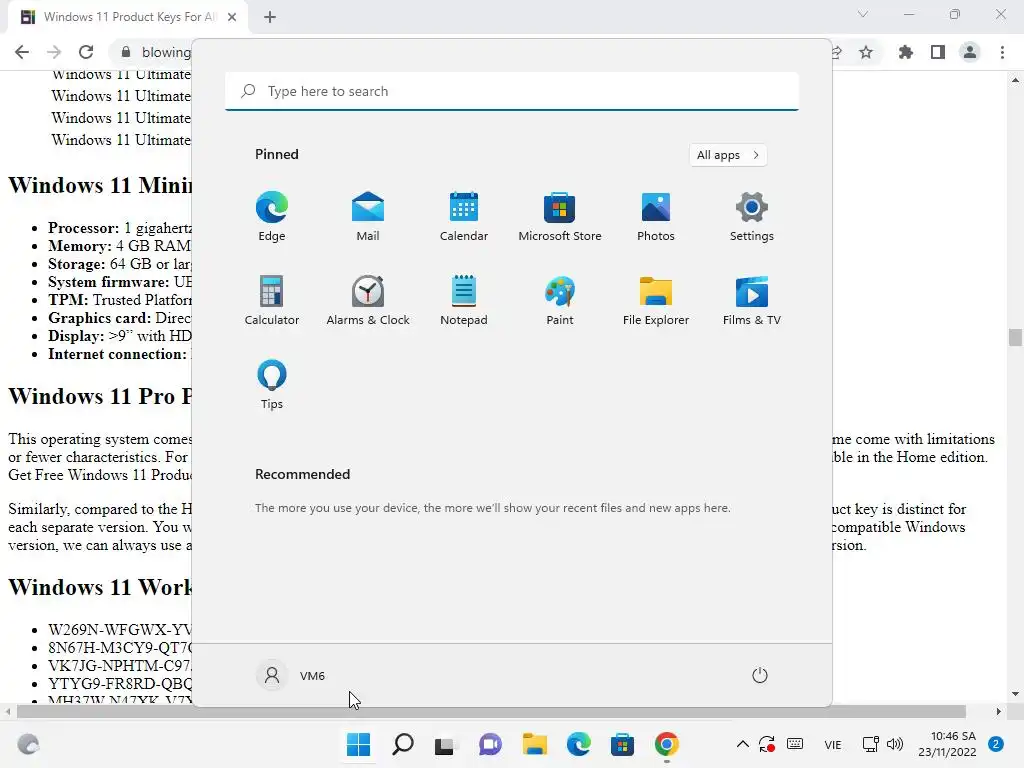1024x768 pixels.
Task: Close the Windows 11 Product Keys tab
Action: [232, 17]
